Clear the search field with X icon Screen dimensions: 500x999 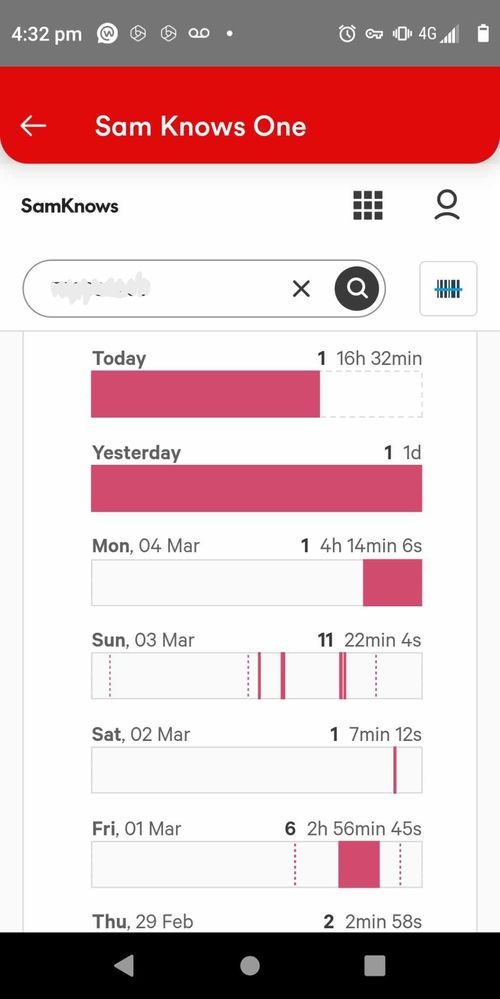(x=301, y=289)
